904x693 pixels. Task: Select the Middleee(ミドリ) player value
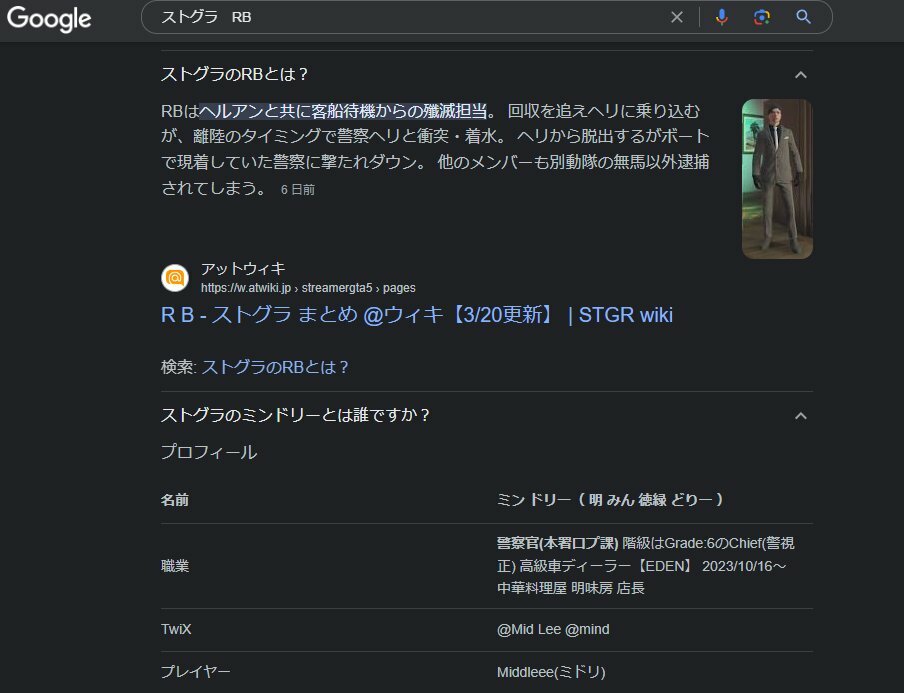(x=551, y=672)
